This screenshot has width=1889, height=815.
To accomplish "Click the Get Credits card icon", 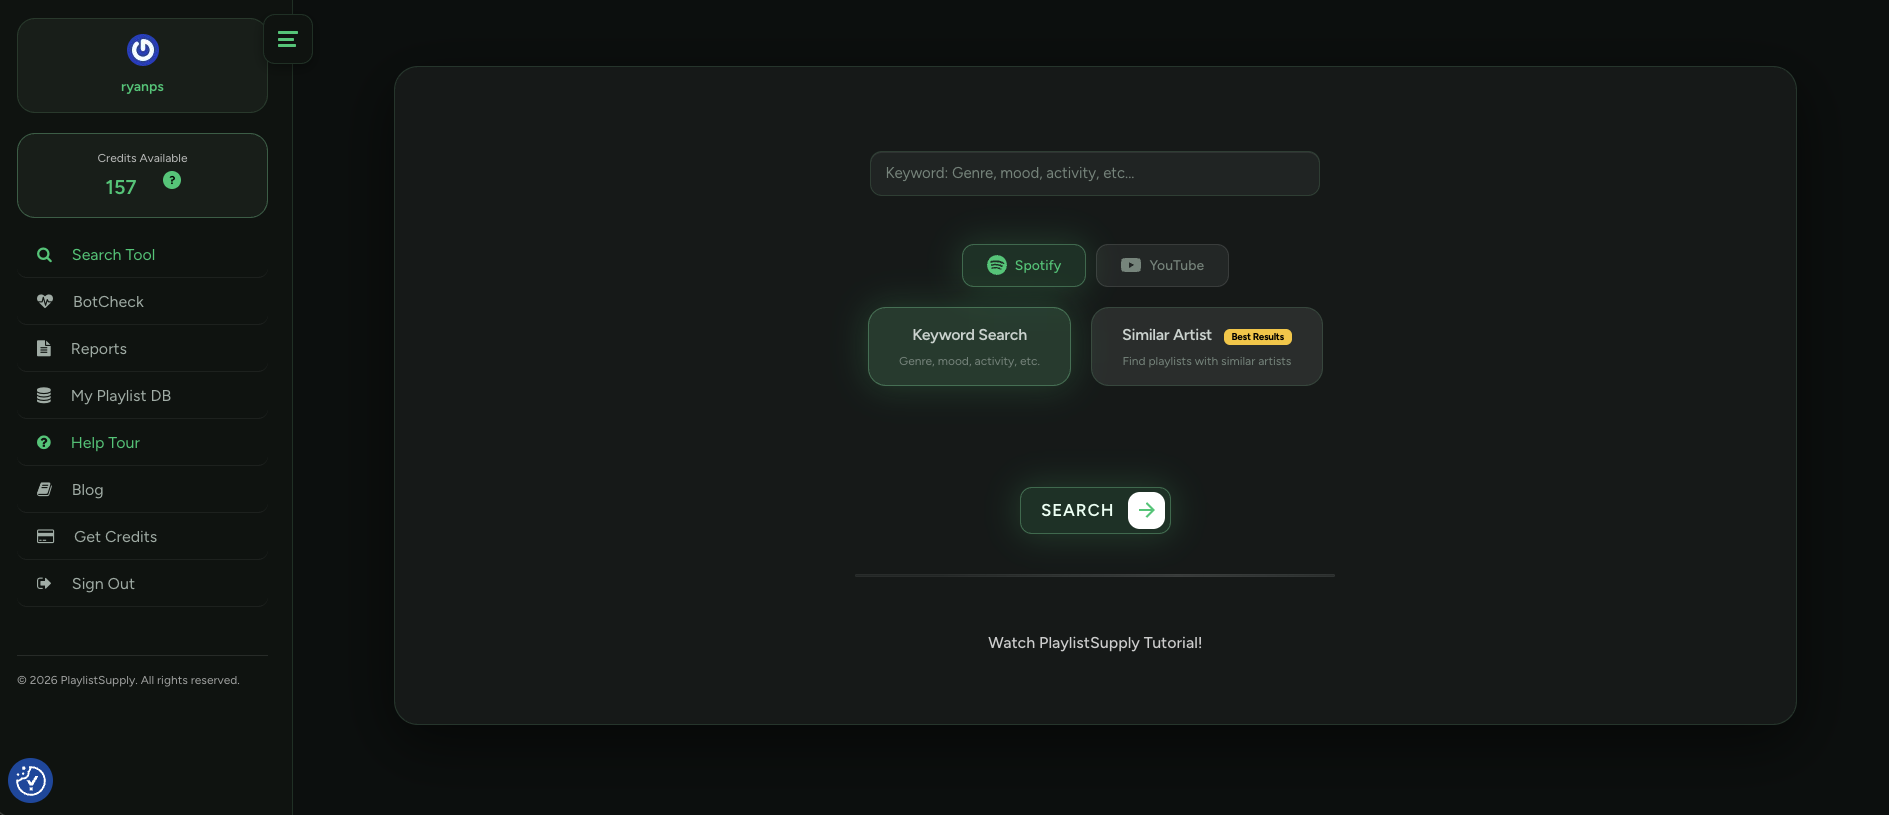I will click(46, 536).
